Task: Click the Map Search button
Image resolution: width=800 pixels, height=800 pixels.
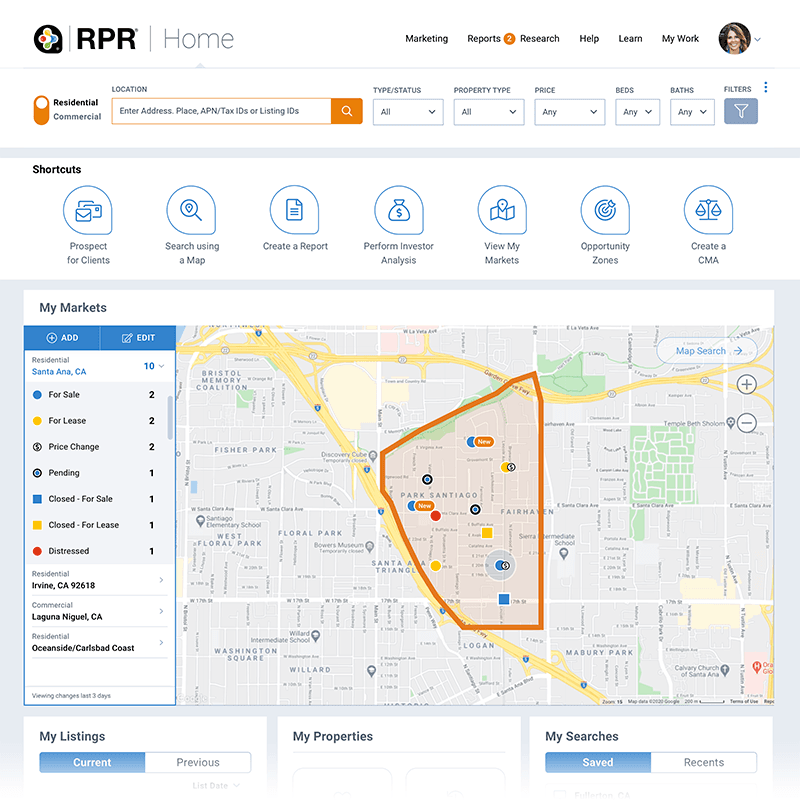Action: pos(706,351)
